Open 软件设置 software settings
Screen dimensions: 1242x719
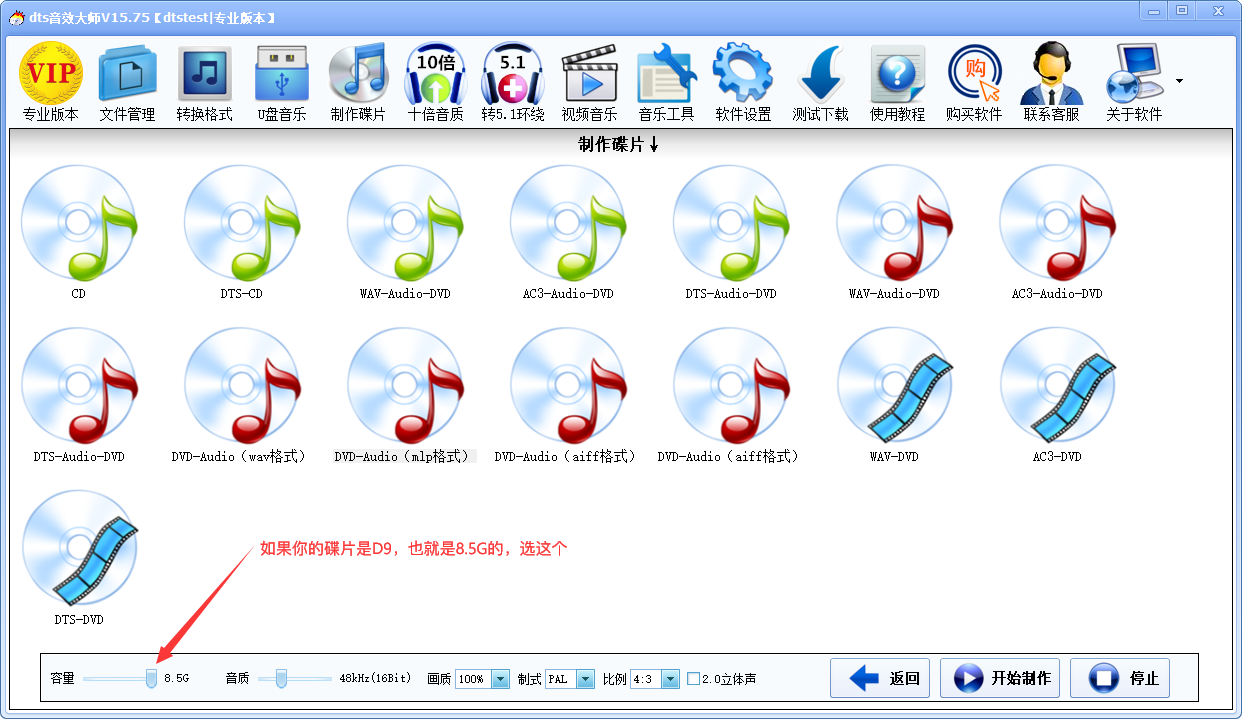(x=742, y=80)
